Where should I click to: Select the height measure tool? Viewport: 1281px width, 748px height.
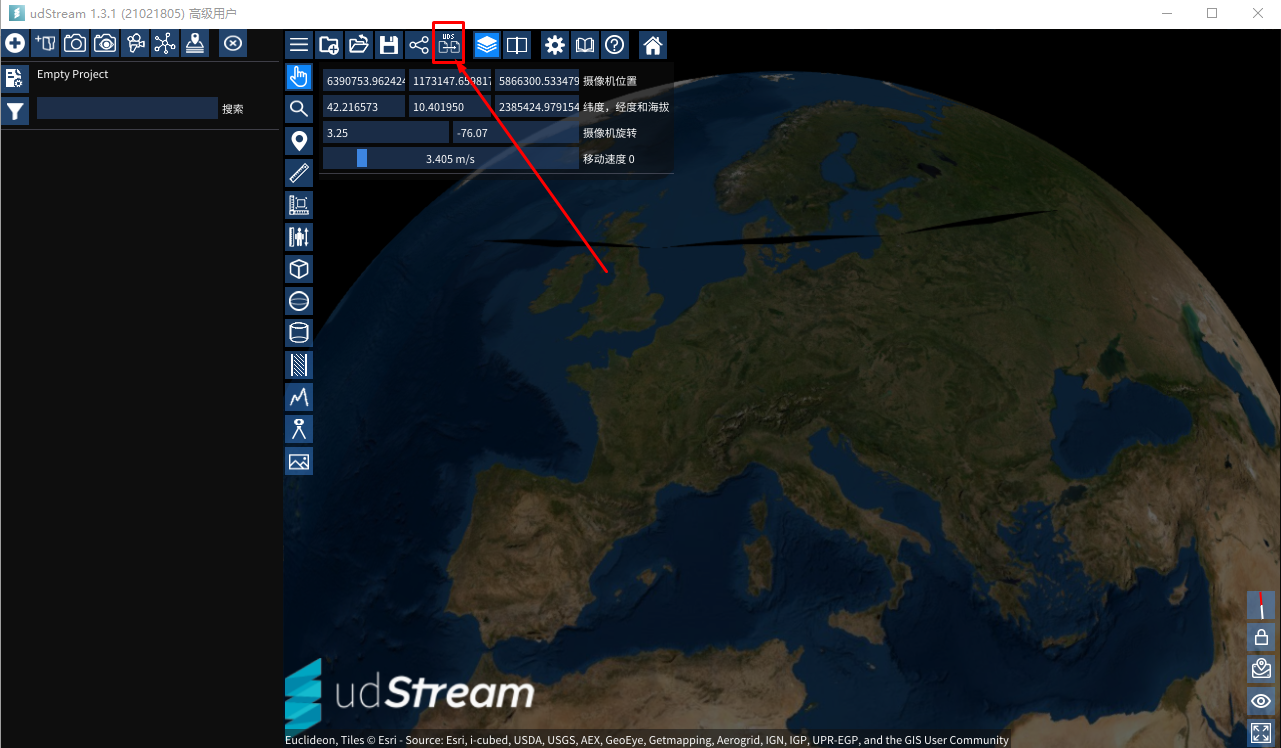click(299, 237)
